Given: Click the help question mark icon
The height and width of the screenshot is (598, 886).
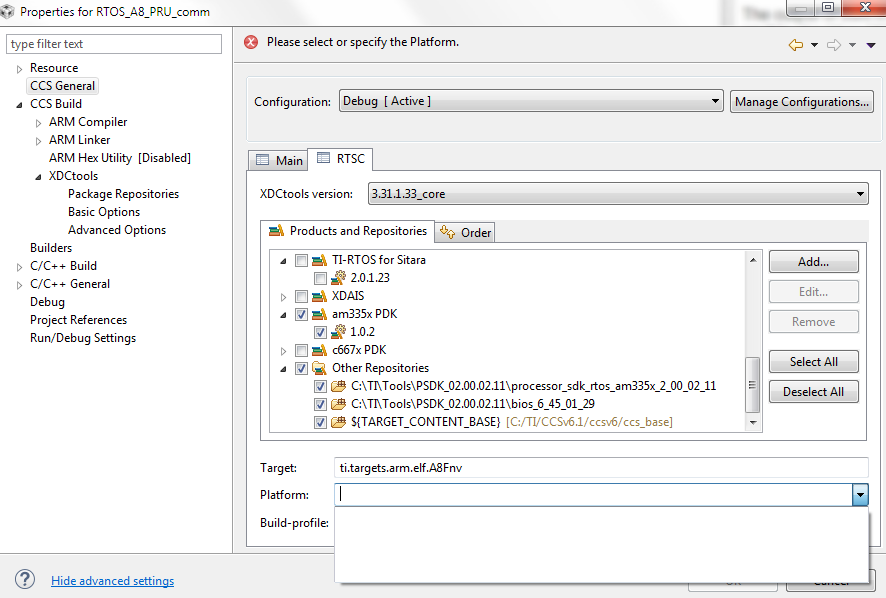Looking at the screenshot, I should (25, 580).
